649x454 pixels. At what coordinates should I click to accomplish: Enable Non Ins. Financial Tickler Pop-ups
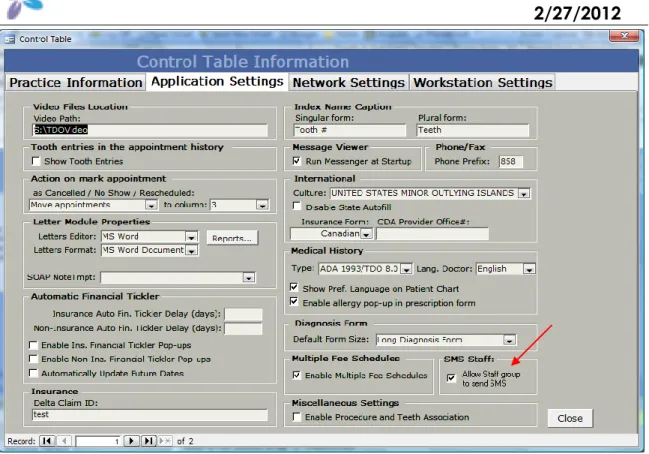33,359
